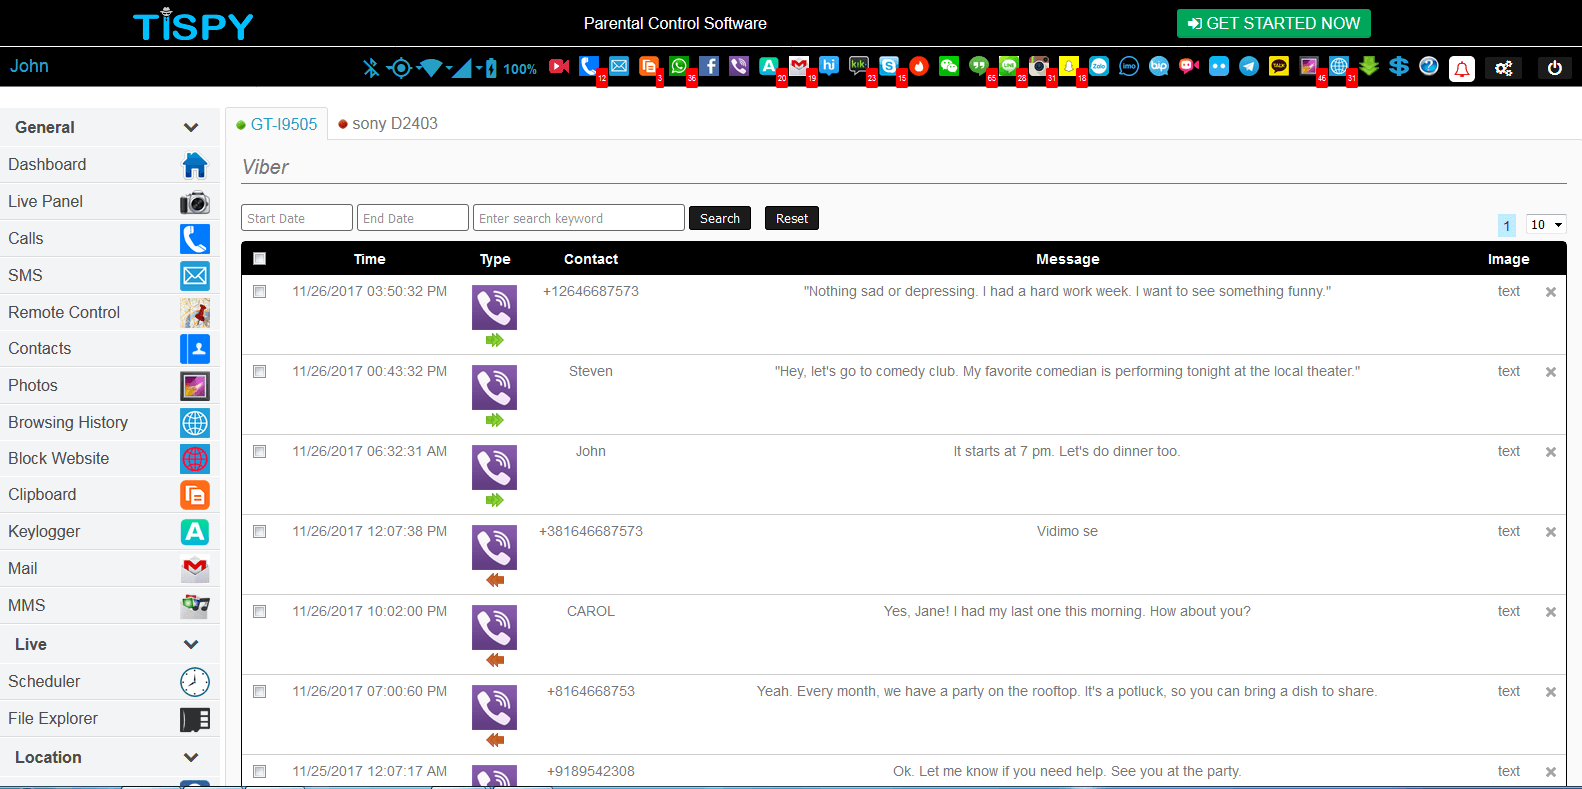Open the rows-per-page dropdown showing 10
Image resolution: width=1582 pixels, height=789 pixels.
[x=1546, y=224]
